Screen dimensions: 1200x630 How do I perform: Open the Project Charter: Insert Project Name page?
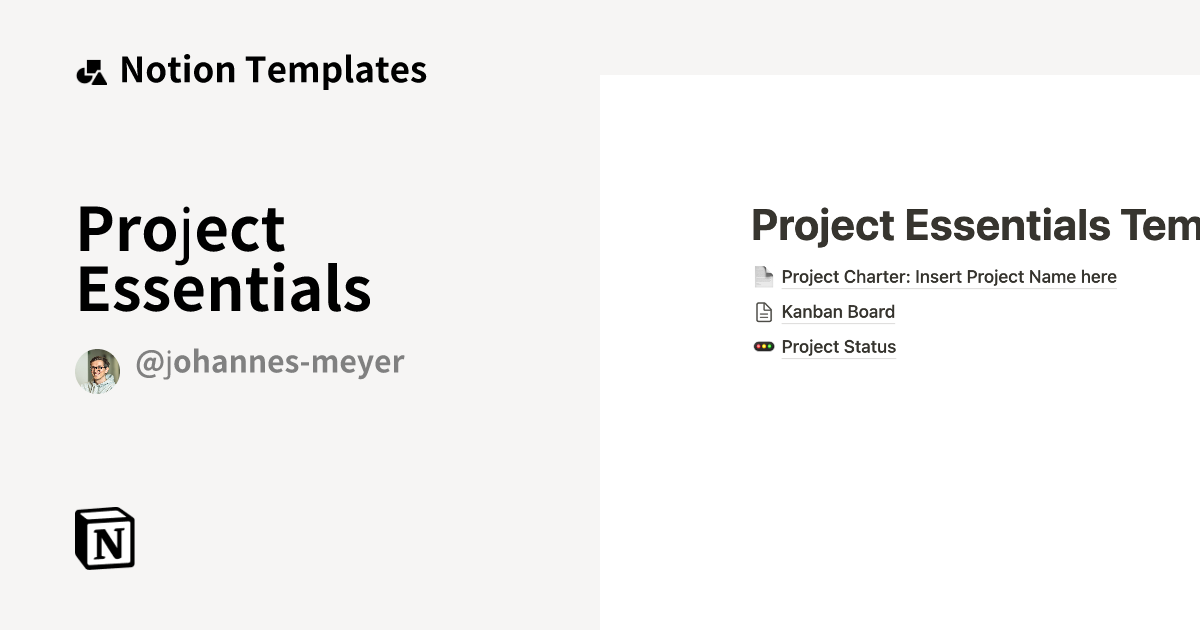(949, 276)
